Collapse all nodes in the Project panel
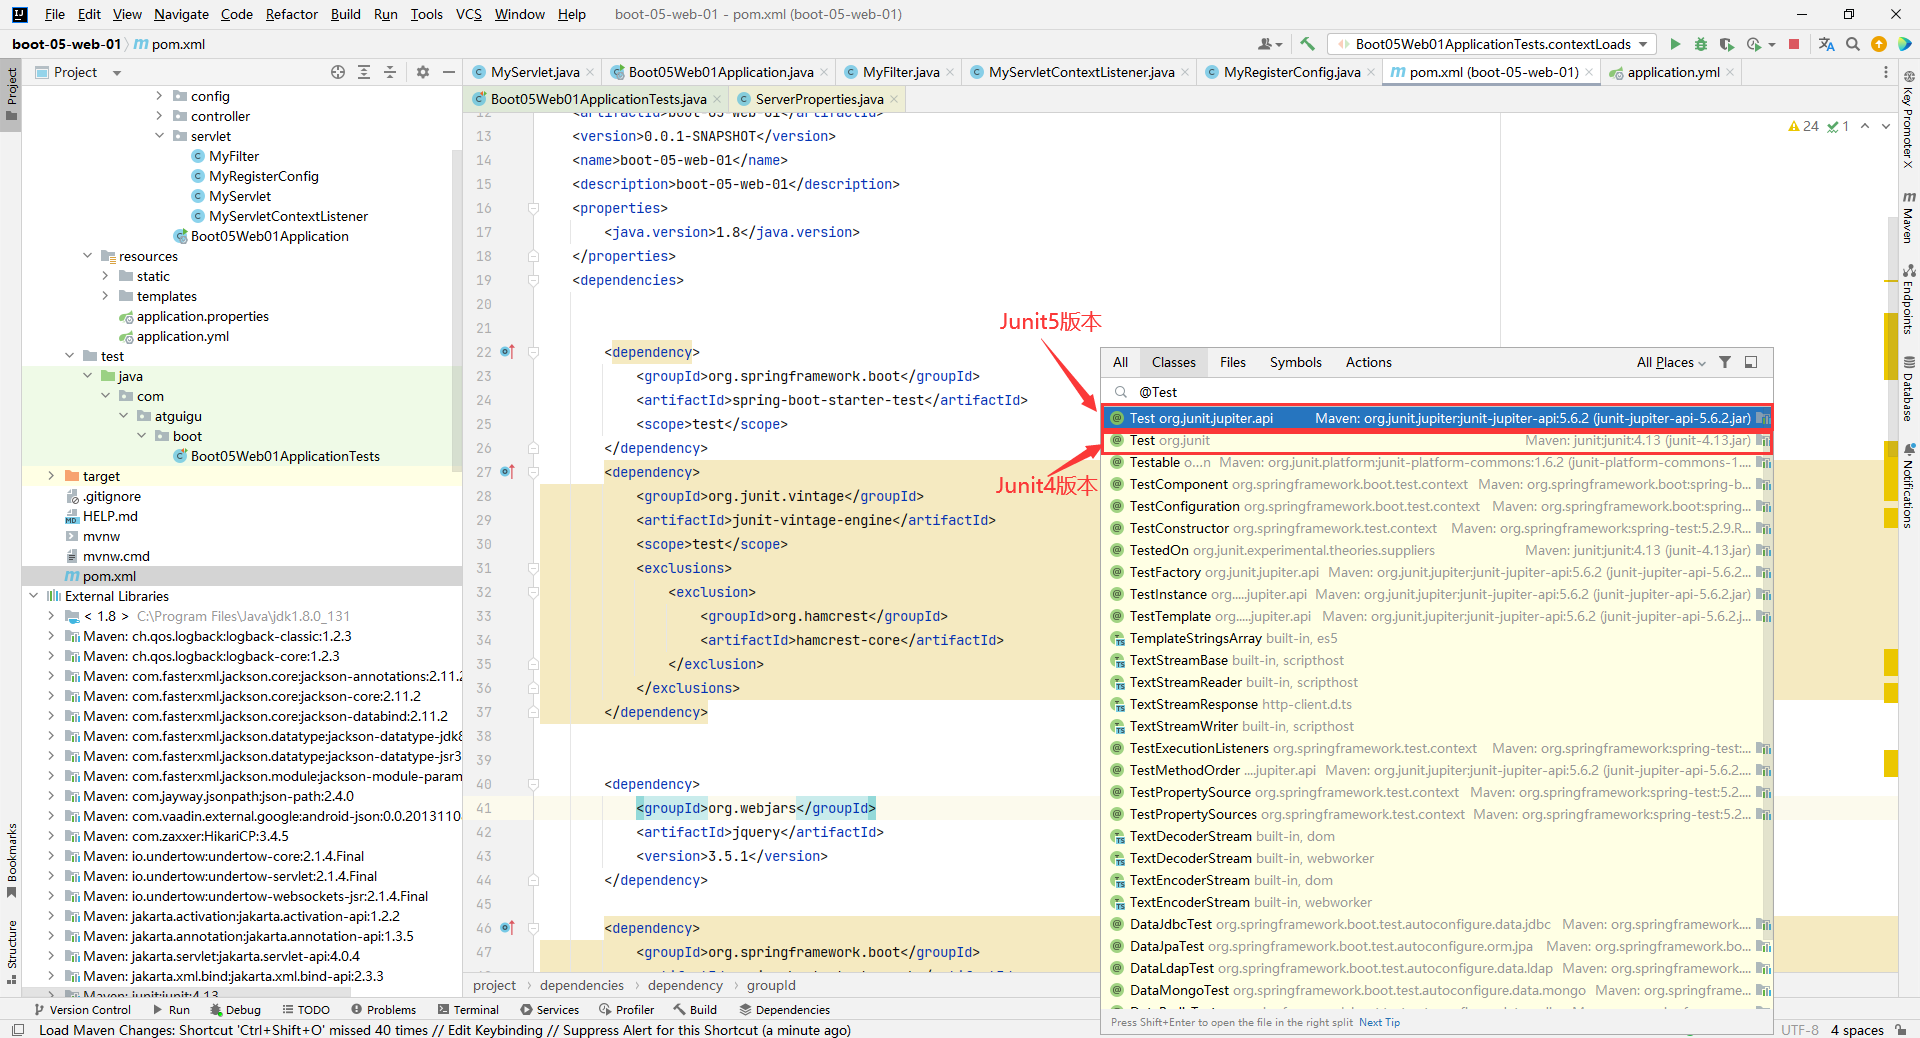This screenshot has height=1038, width=1920. point(390,72)
